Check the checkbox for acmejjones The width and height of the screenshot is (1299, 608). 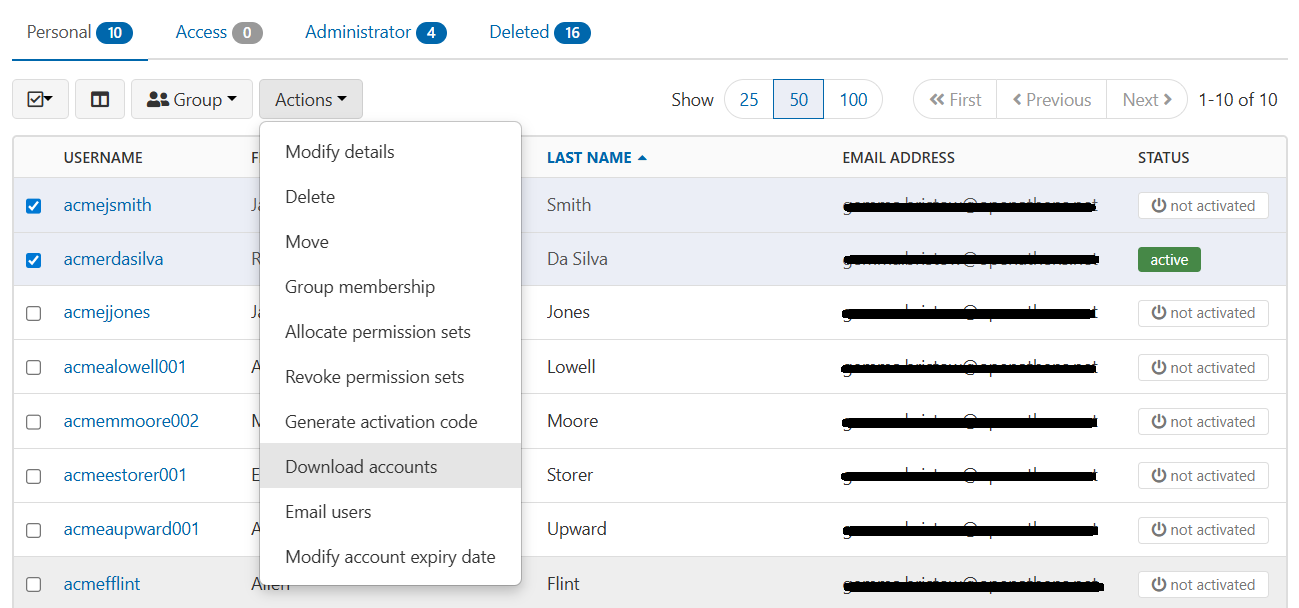pyautogui.click(x=33, y=313)
